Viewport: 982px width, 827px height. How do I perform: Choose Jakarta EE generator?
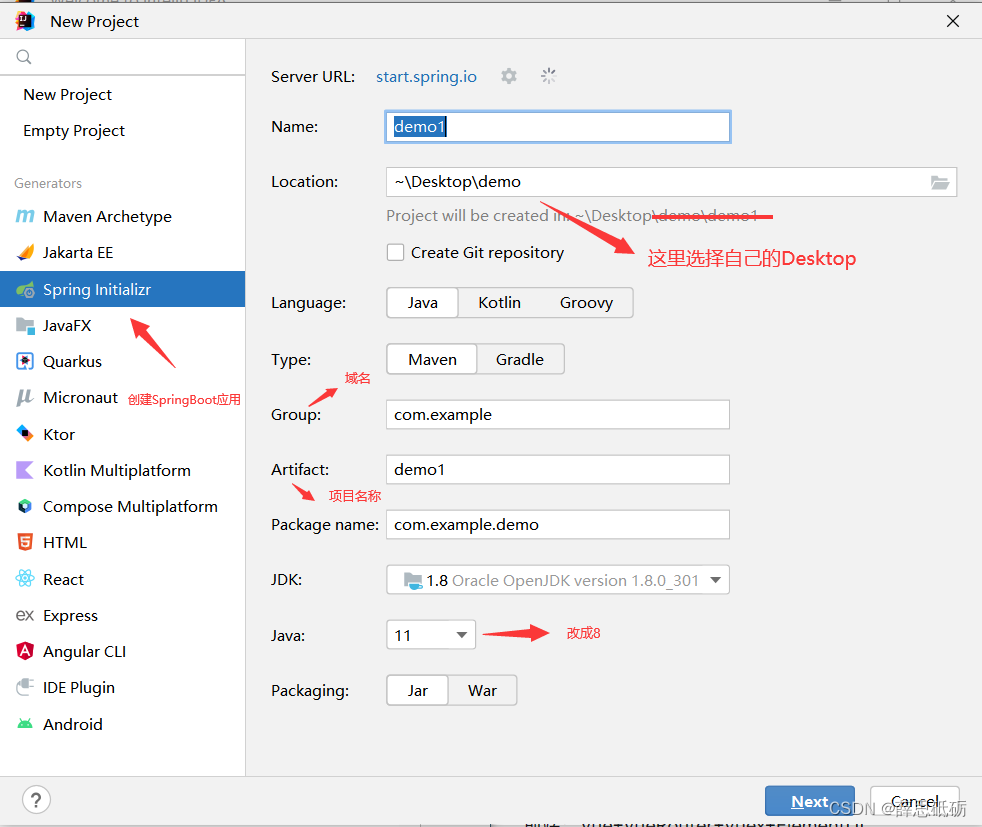point(78,253)
